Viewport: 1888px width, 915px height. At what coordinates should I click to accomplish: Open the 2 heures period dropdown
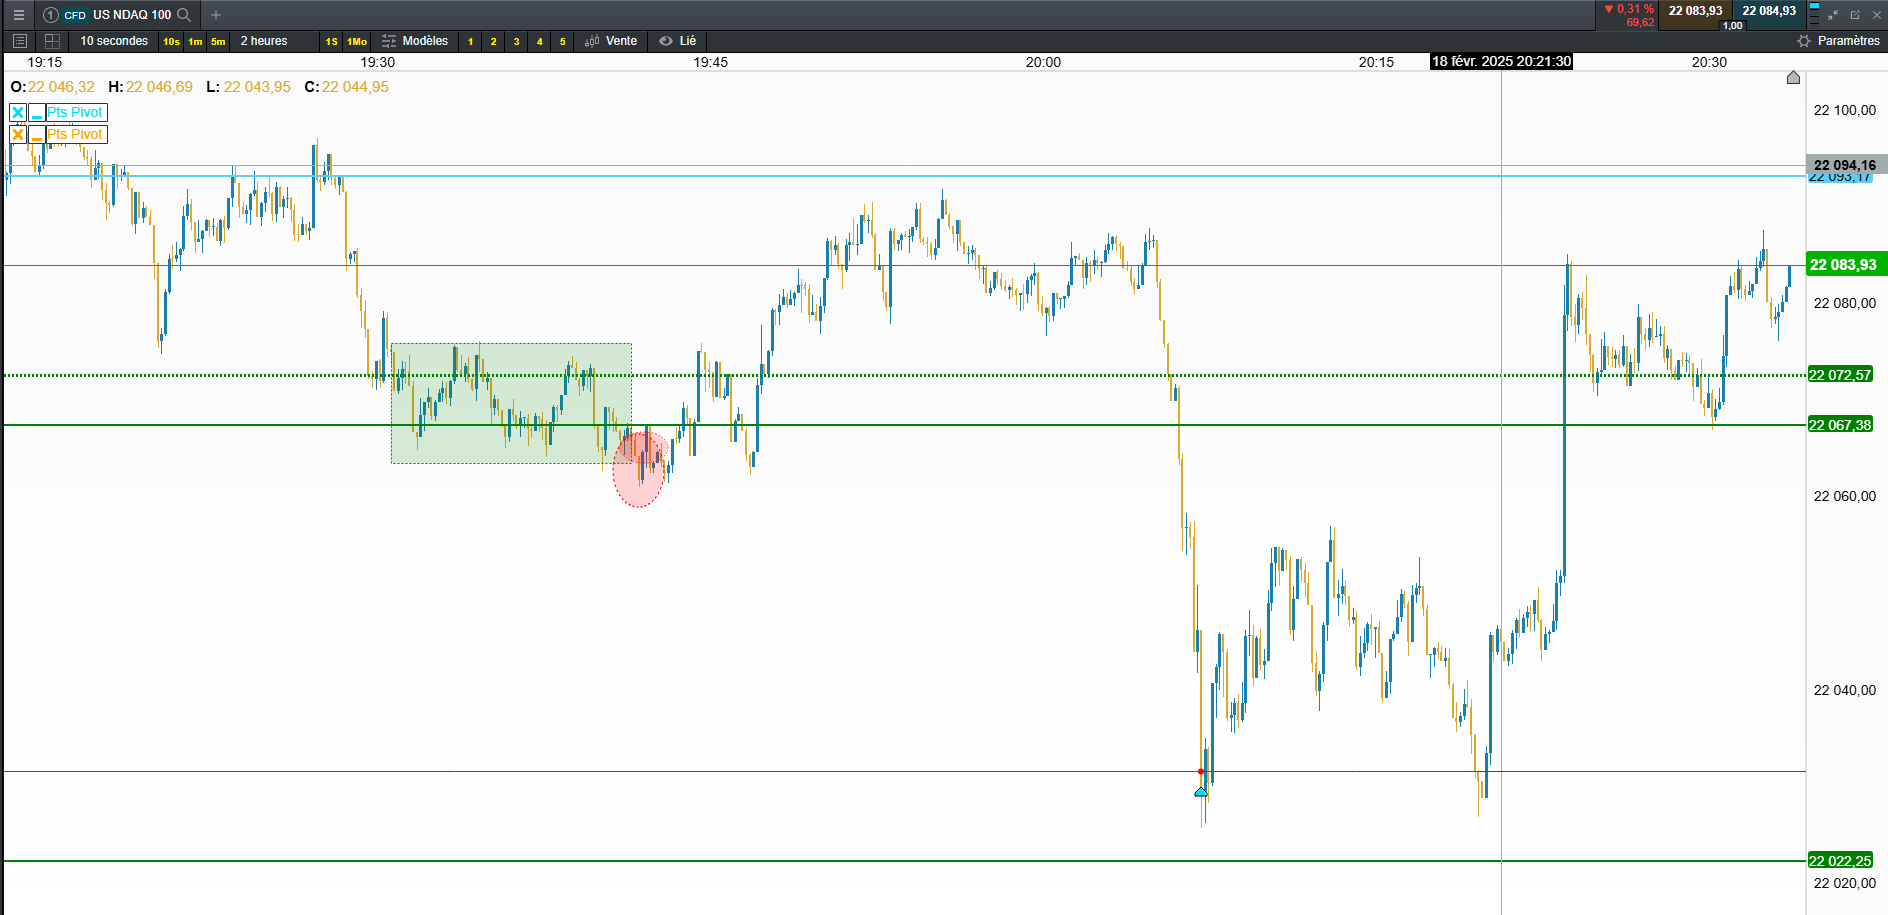264,41
